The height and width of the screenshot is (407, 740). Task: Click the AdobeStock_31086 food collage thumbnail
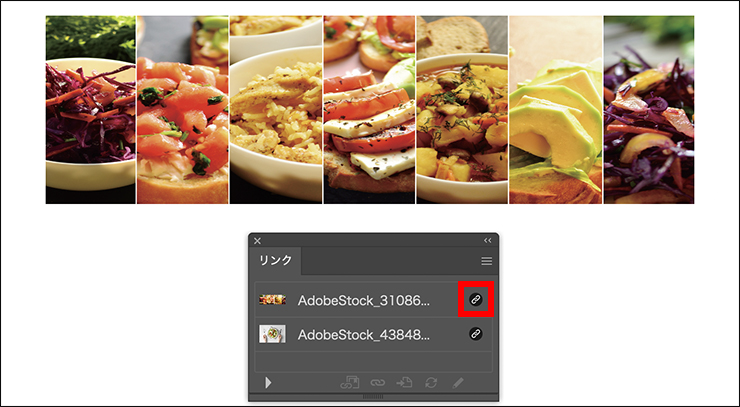[x=272, y=299]
